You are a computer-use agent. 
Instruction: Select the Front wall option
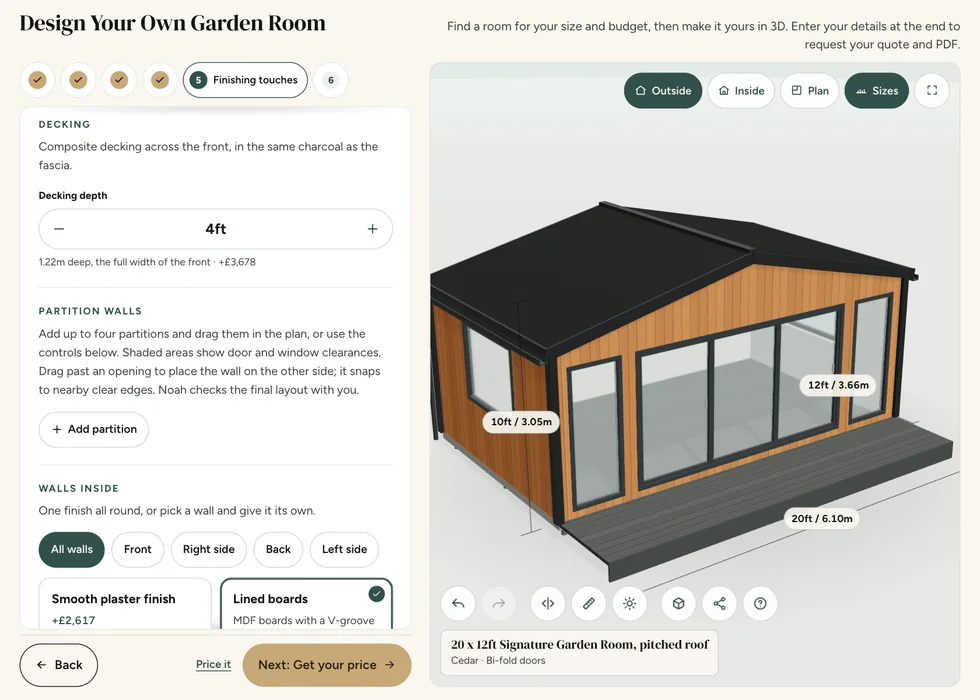(x=138, y=549)
